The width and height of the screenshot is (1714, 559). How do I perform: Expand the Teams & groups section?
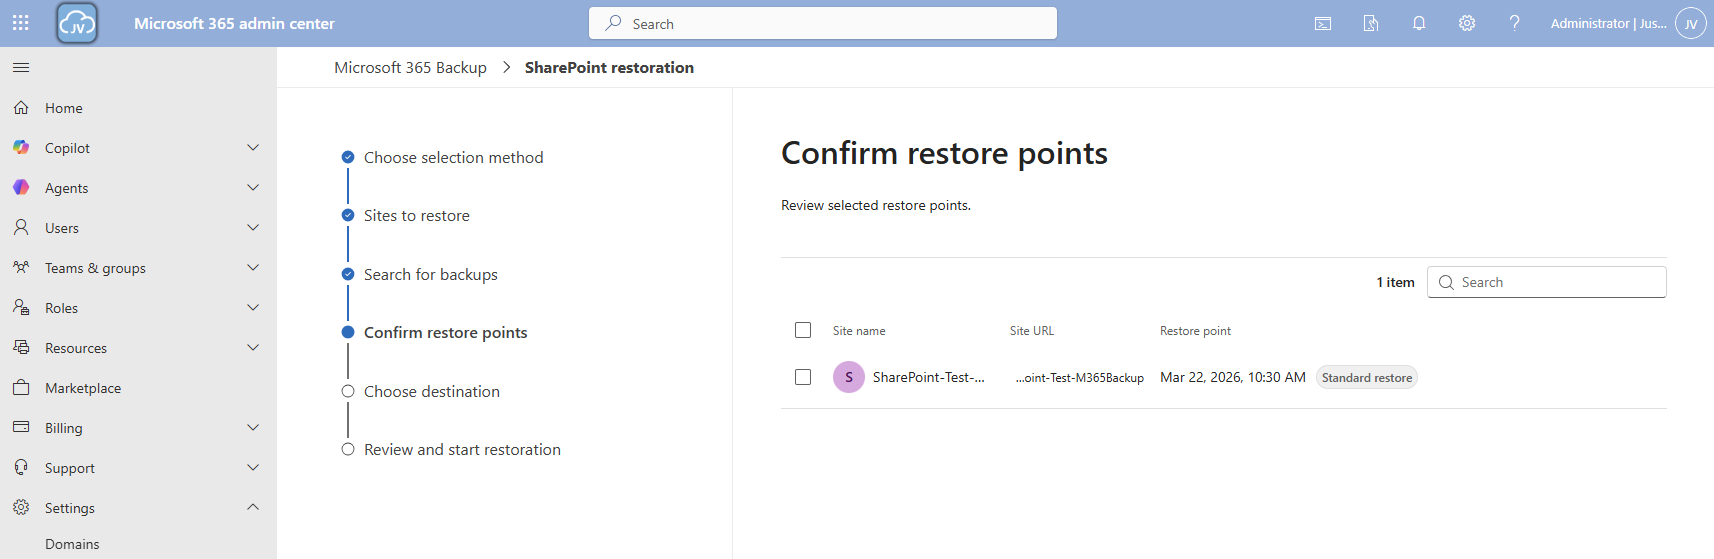(253, 268)
